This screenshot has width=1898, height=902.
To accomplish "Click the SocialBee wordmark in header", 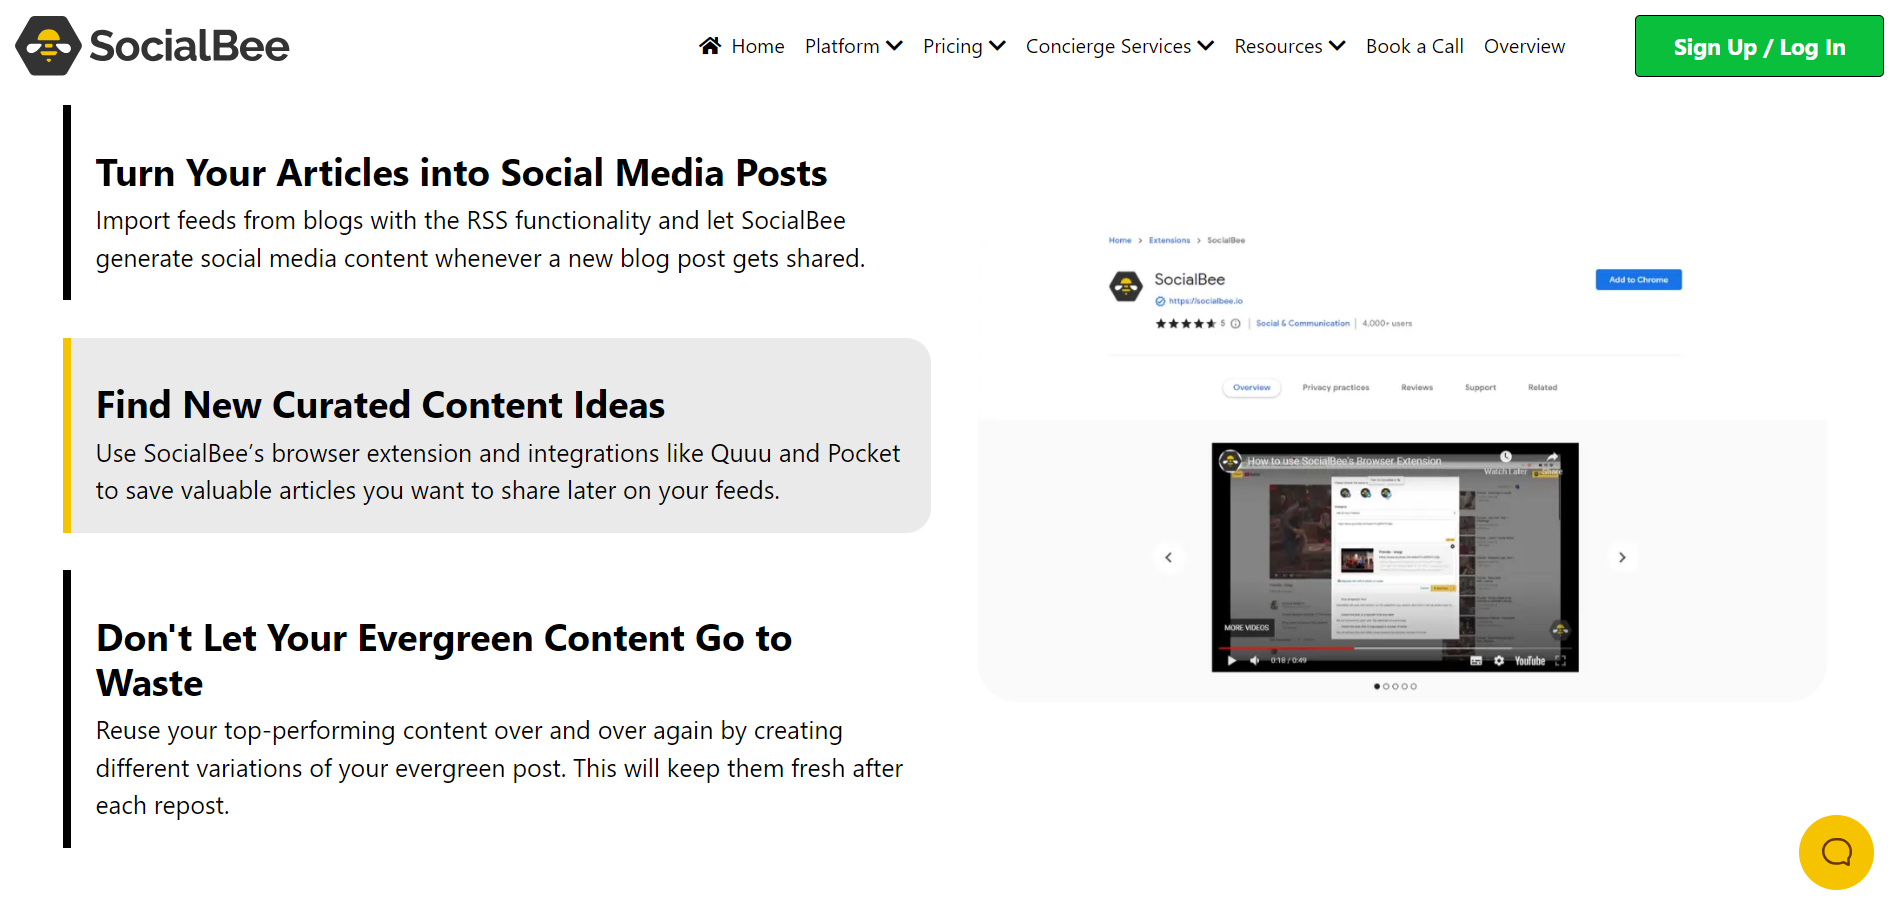I will 189,46.
